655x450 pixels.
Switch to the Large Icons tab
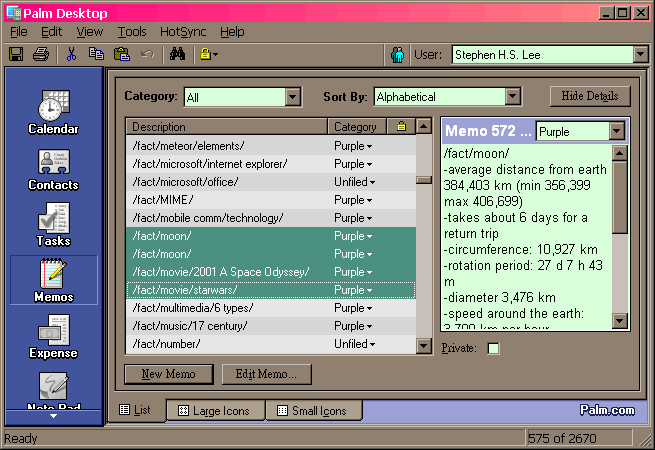215,410
